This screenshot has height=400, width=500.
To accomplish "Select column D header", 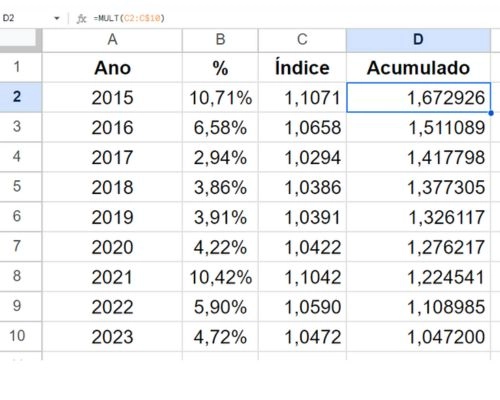I will (x=418, y=40).
